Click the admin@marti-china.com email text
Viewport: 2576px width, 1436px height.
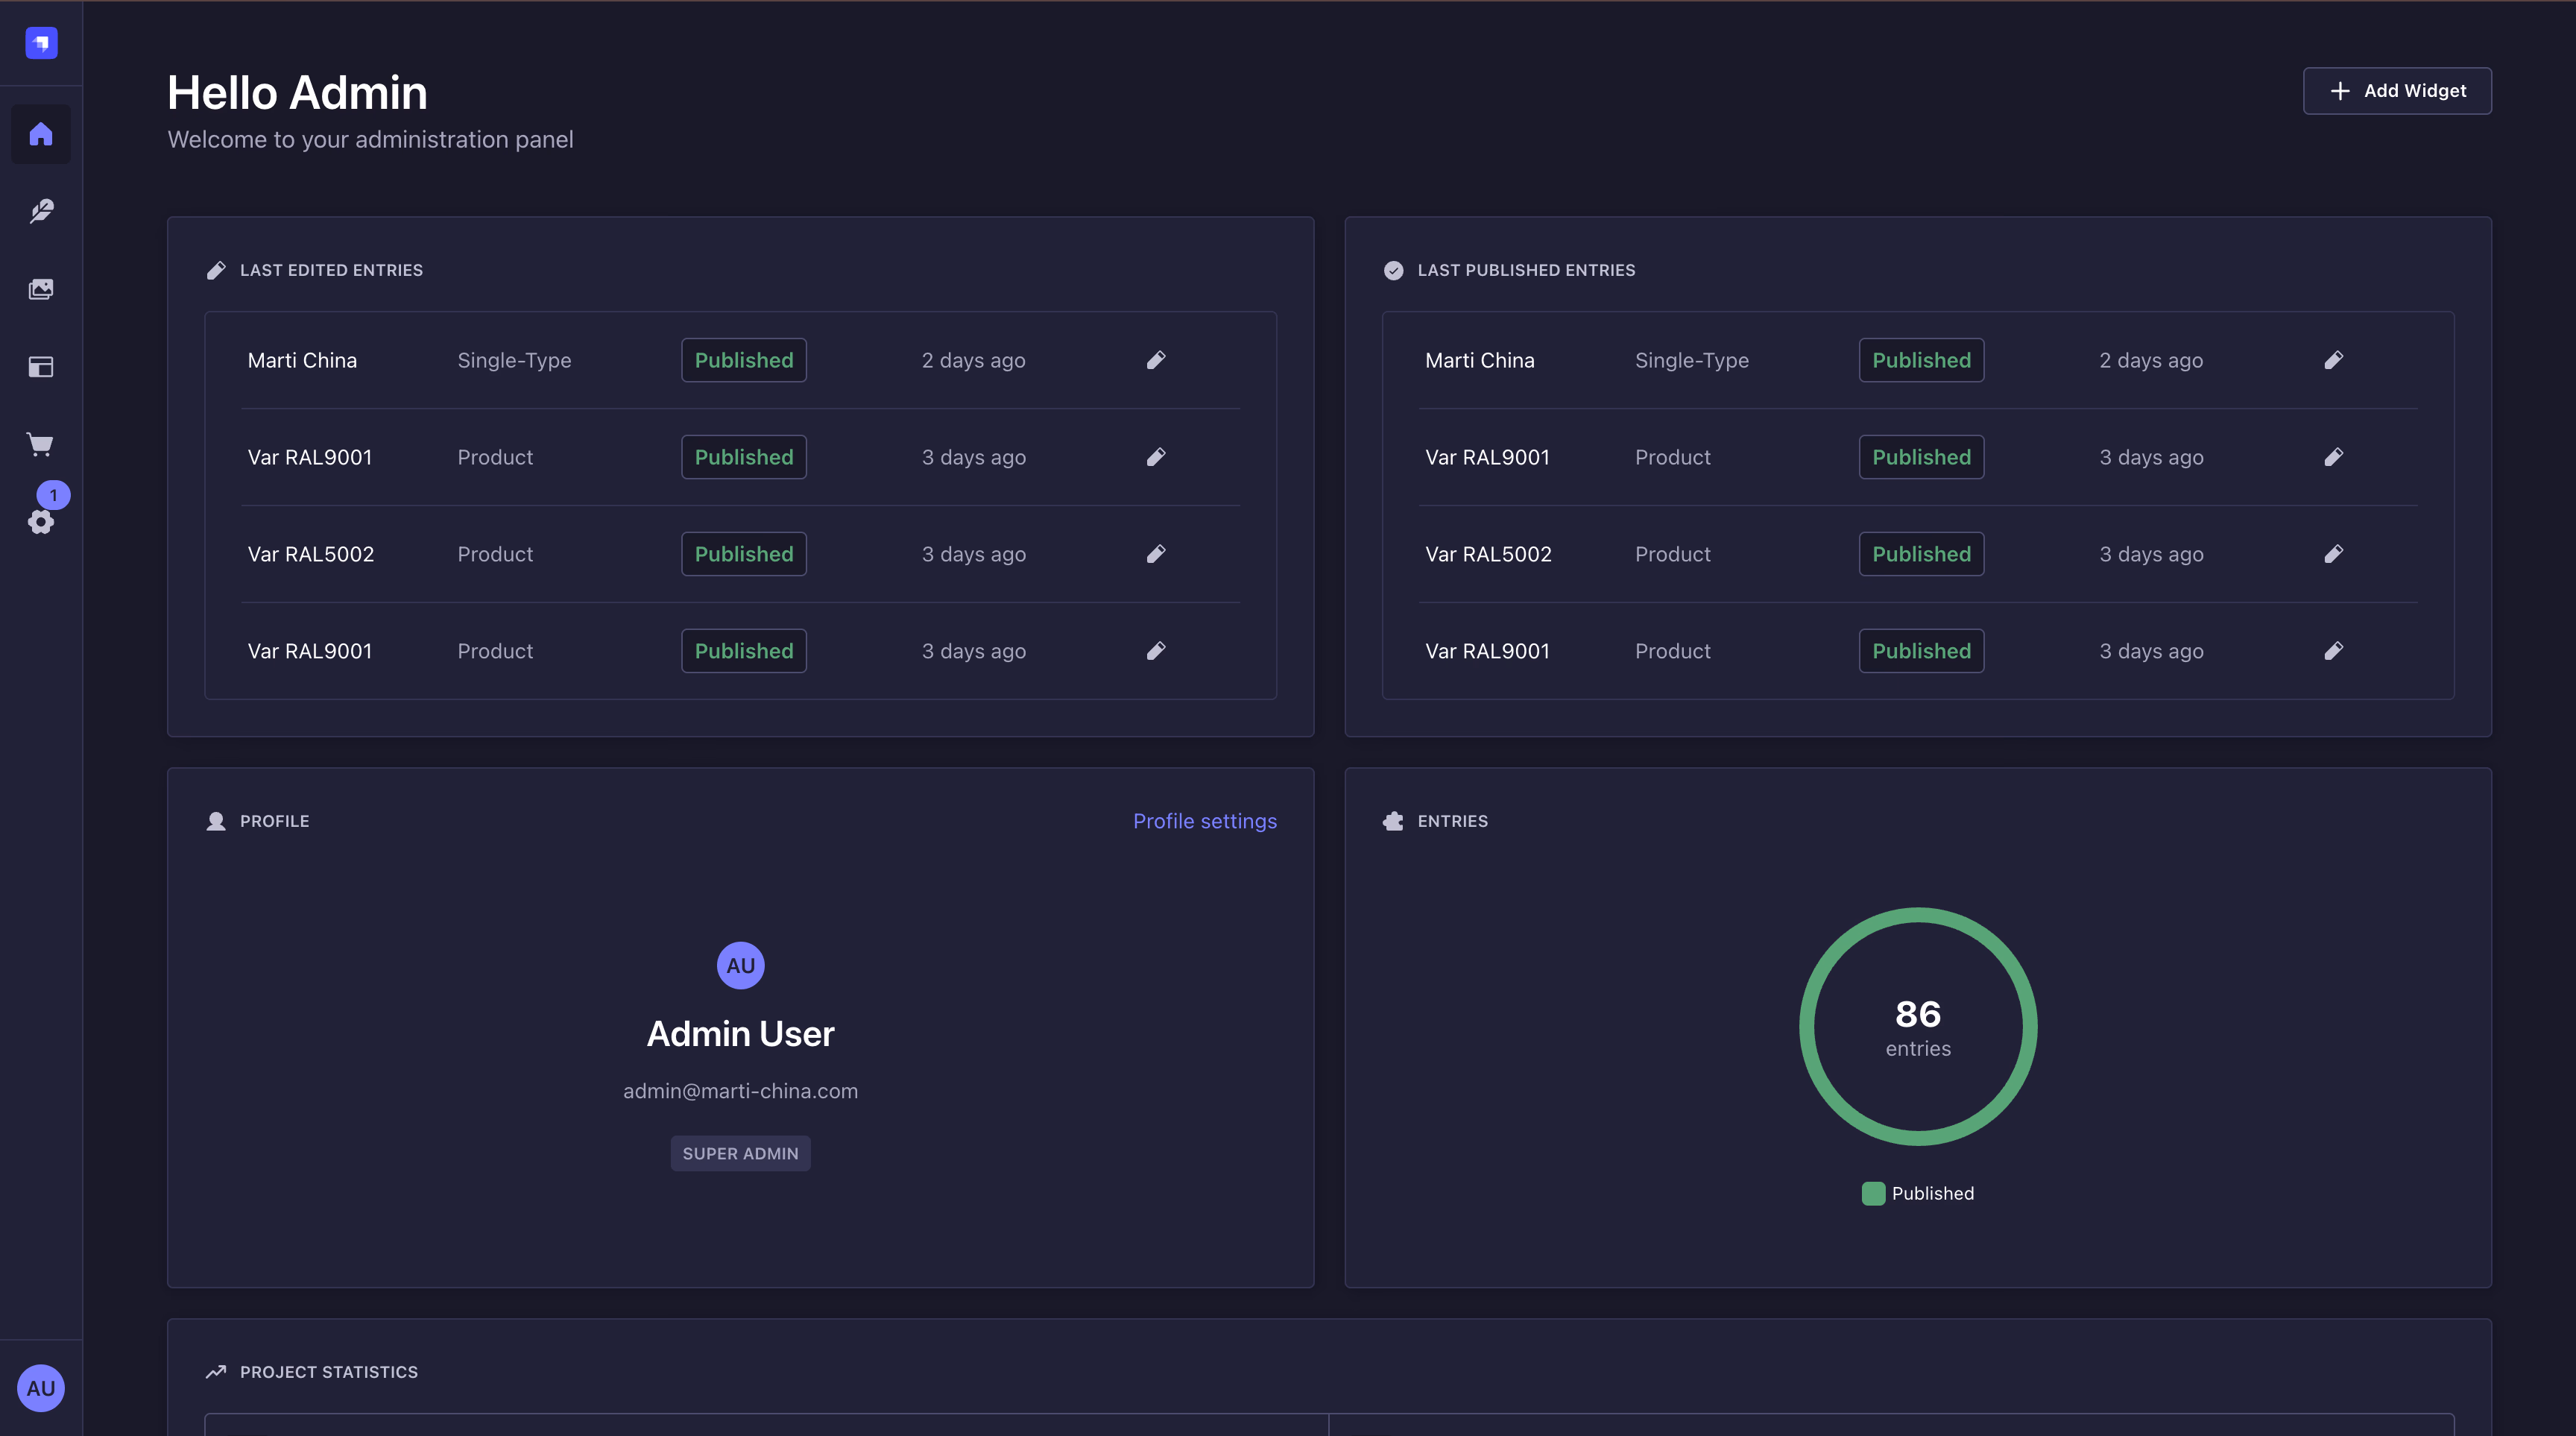pos(741,1091)
